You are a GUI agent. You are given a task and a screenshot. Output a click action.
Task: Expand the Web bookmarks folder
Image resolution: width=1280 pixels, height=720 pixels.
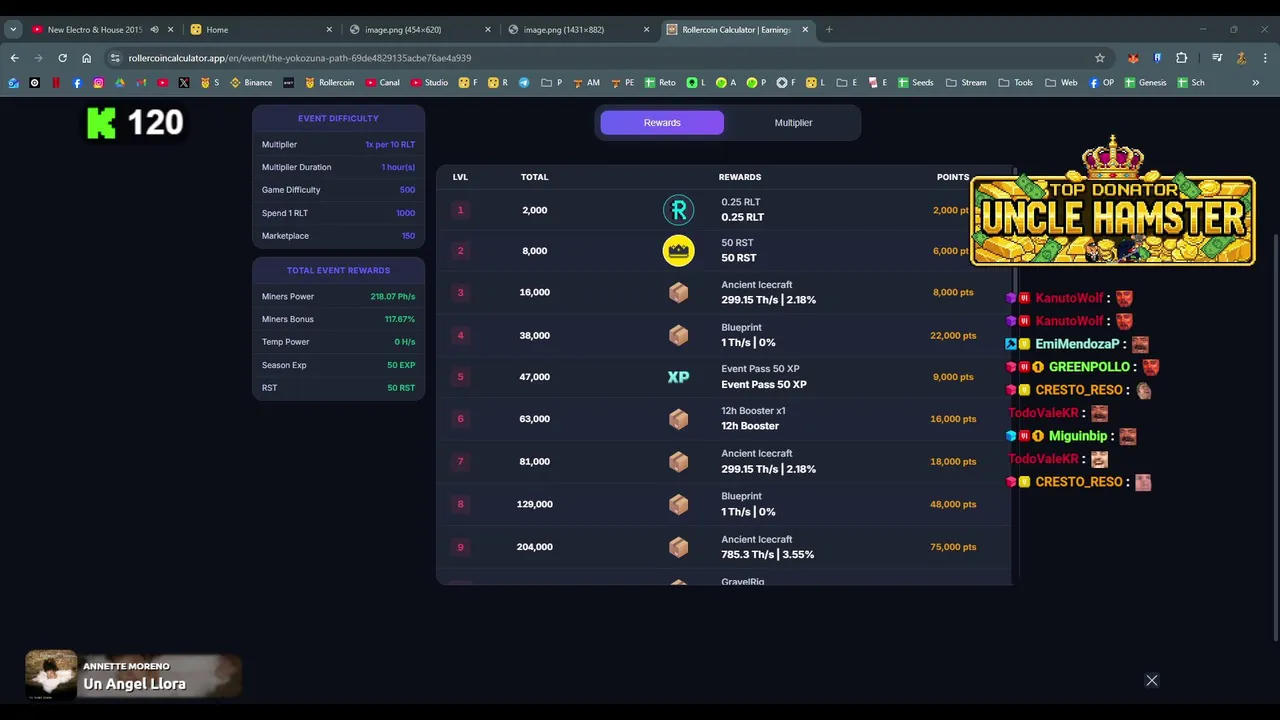pyautogui.click(x=1061, y=83)
